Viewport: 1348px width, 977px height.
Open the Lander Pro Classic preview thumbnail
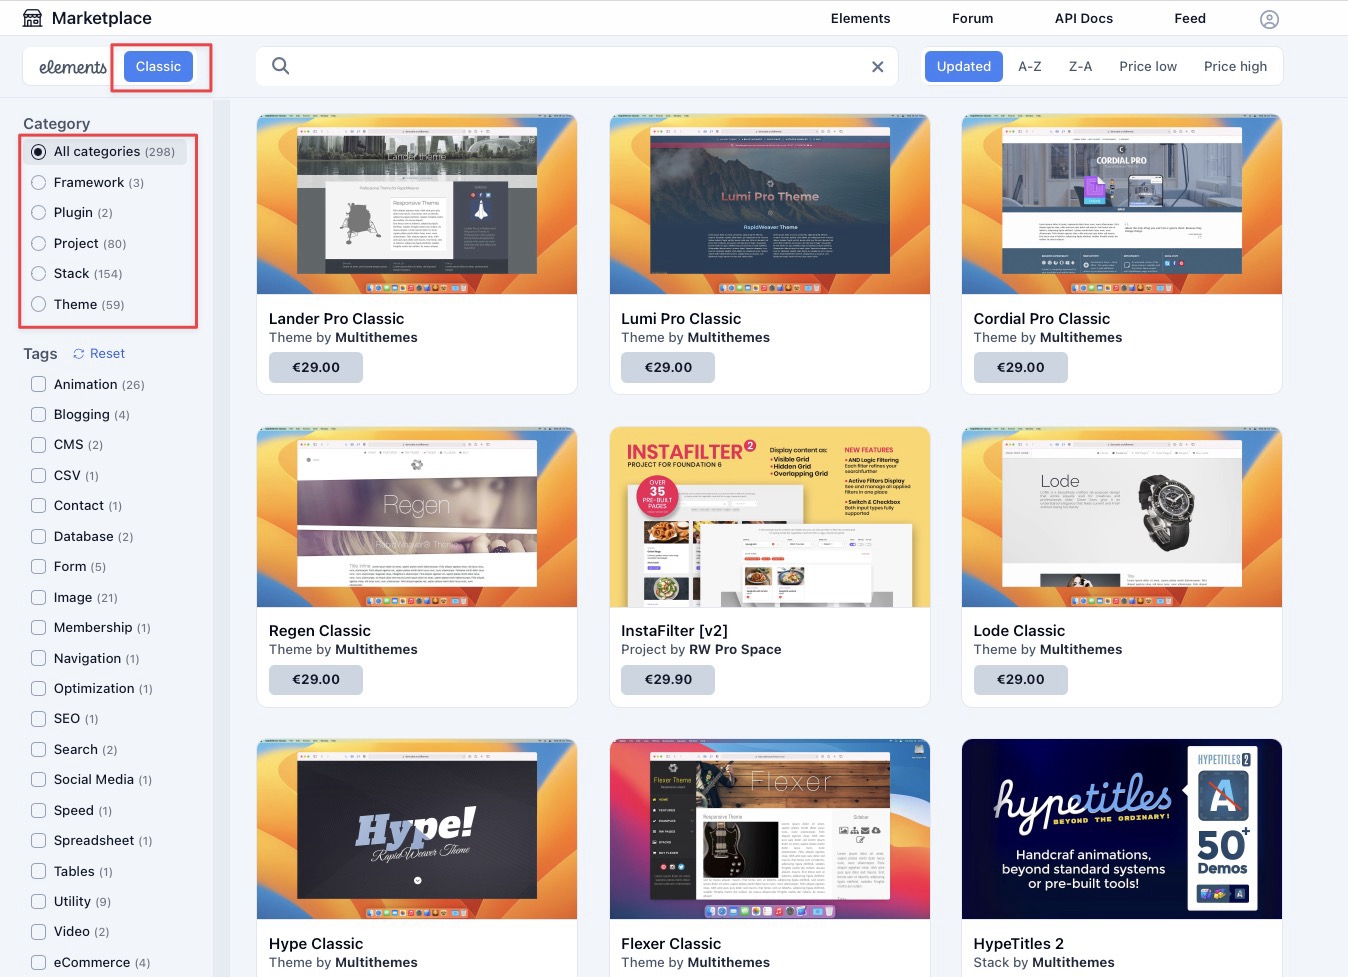417,204
